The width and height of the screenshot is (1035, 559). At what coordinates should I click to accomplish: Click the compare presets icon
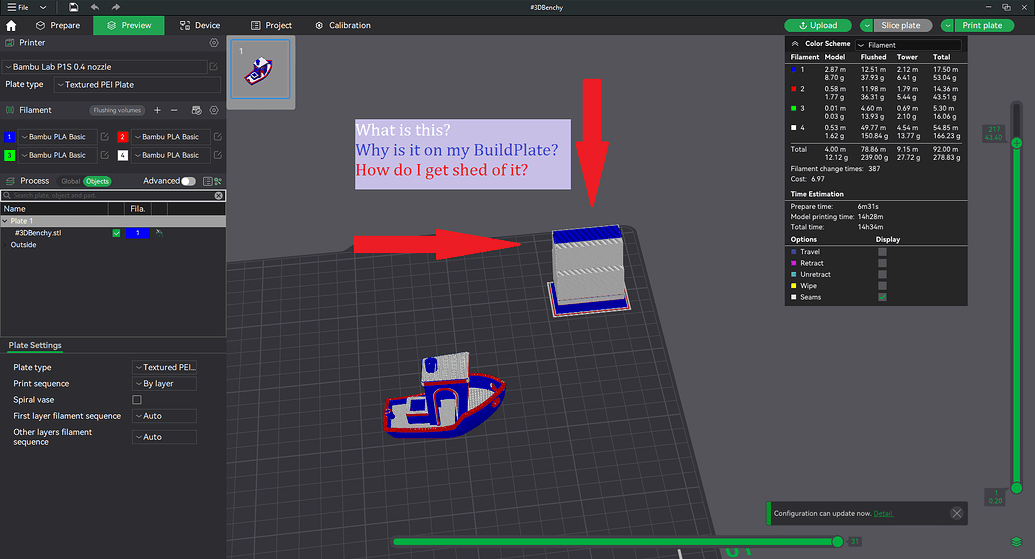click(218, 181)
